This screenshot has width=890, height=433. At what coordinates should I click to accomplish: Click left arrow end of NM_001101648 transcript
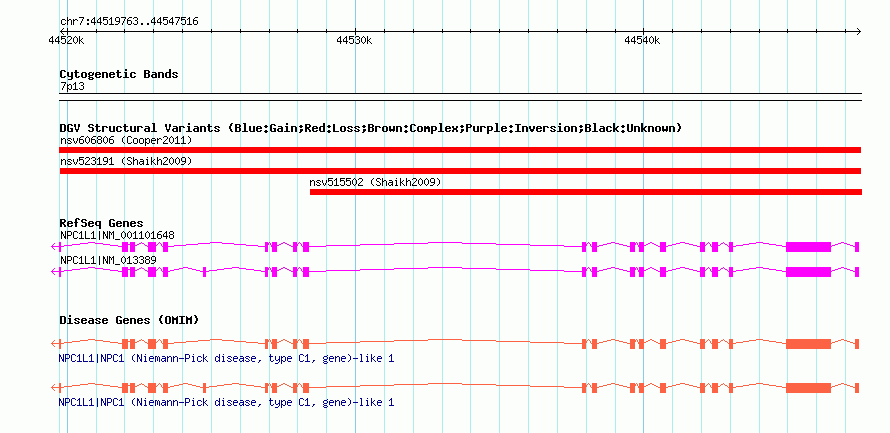click(55, 247)
